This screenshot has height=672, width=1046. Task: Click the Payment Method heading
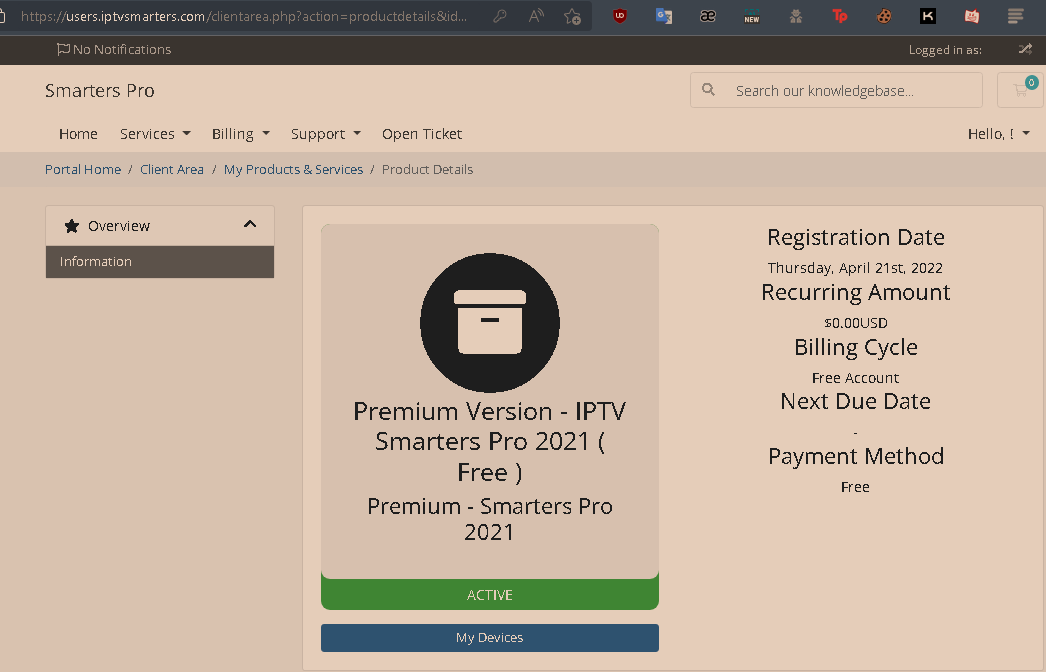coord(856,456)
